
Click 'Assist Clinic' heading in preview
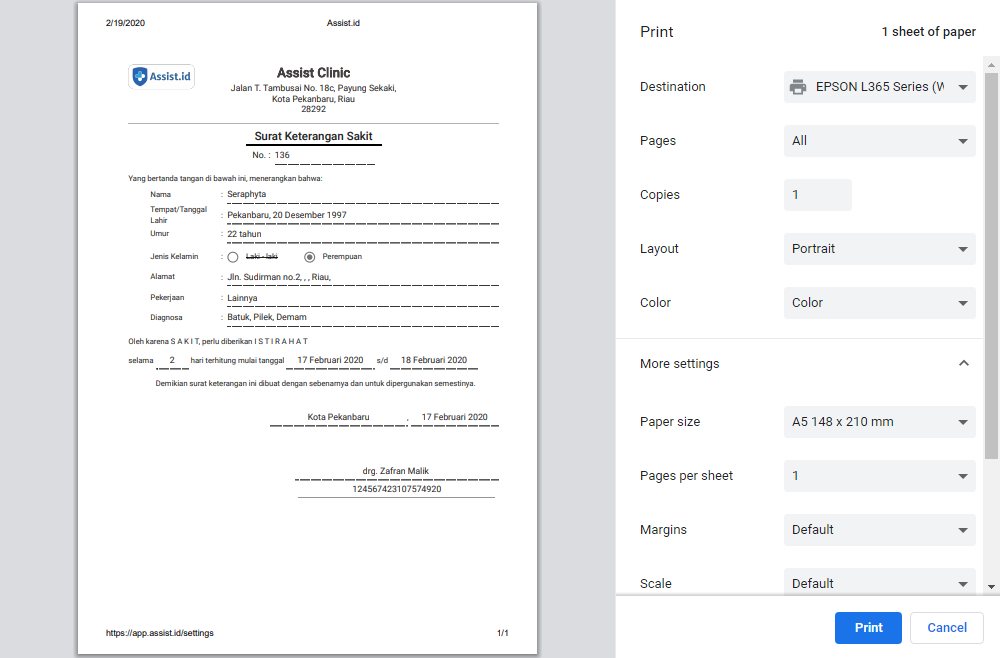[x=313, y=73]
